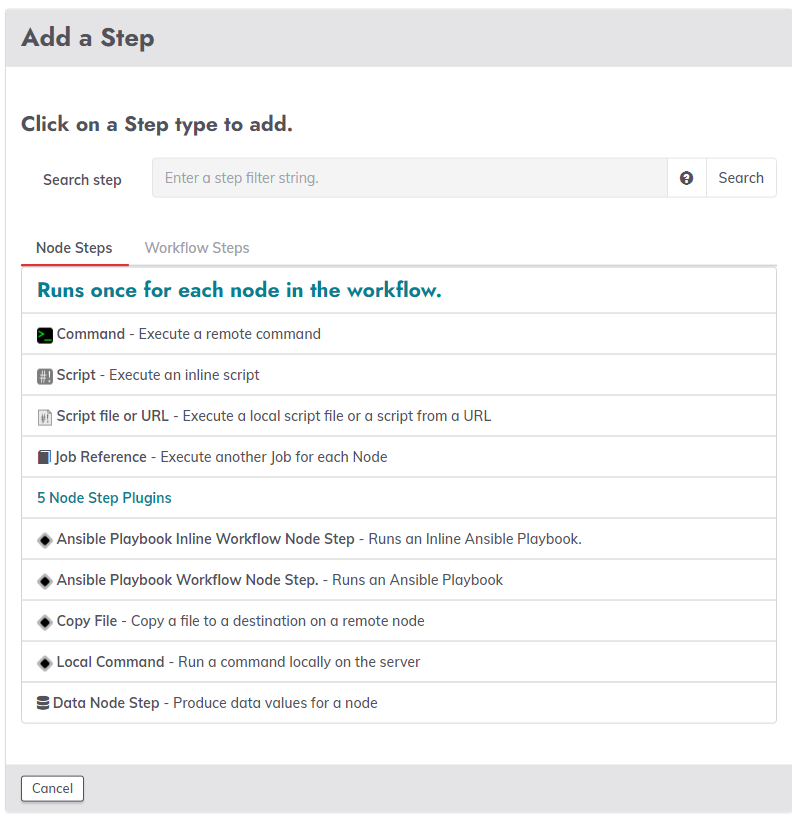Click the Data Node Step database icon
Viewport: 792px width, 820px height.
pos(43,703)
